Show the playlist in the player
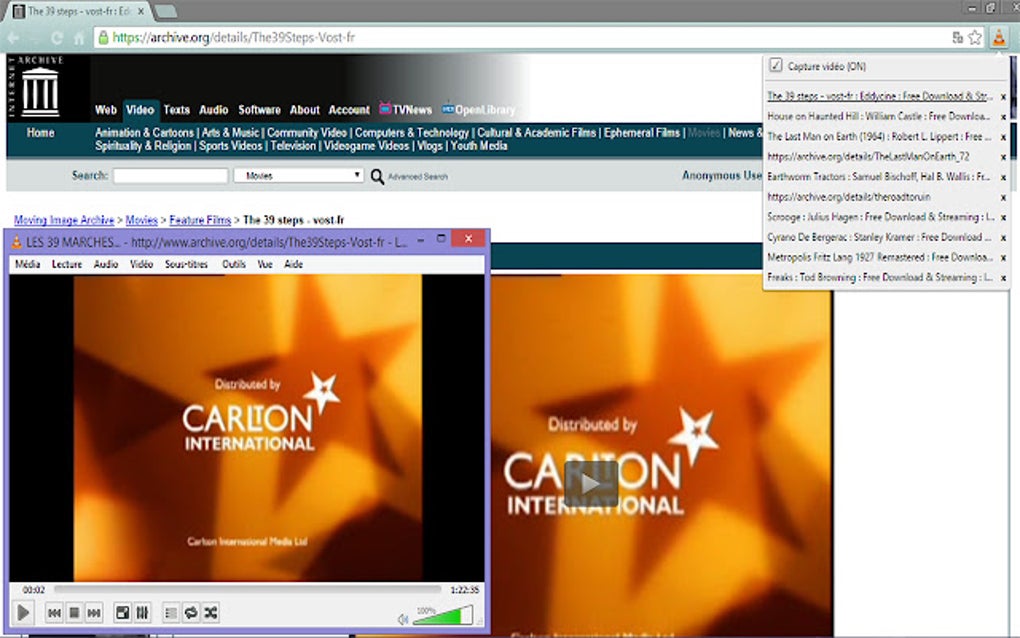This screenshot has width=1020, height=638. tap(170, 613)
